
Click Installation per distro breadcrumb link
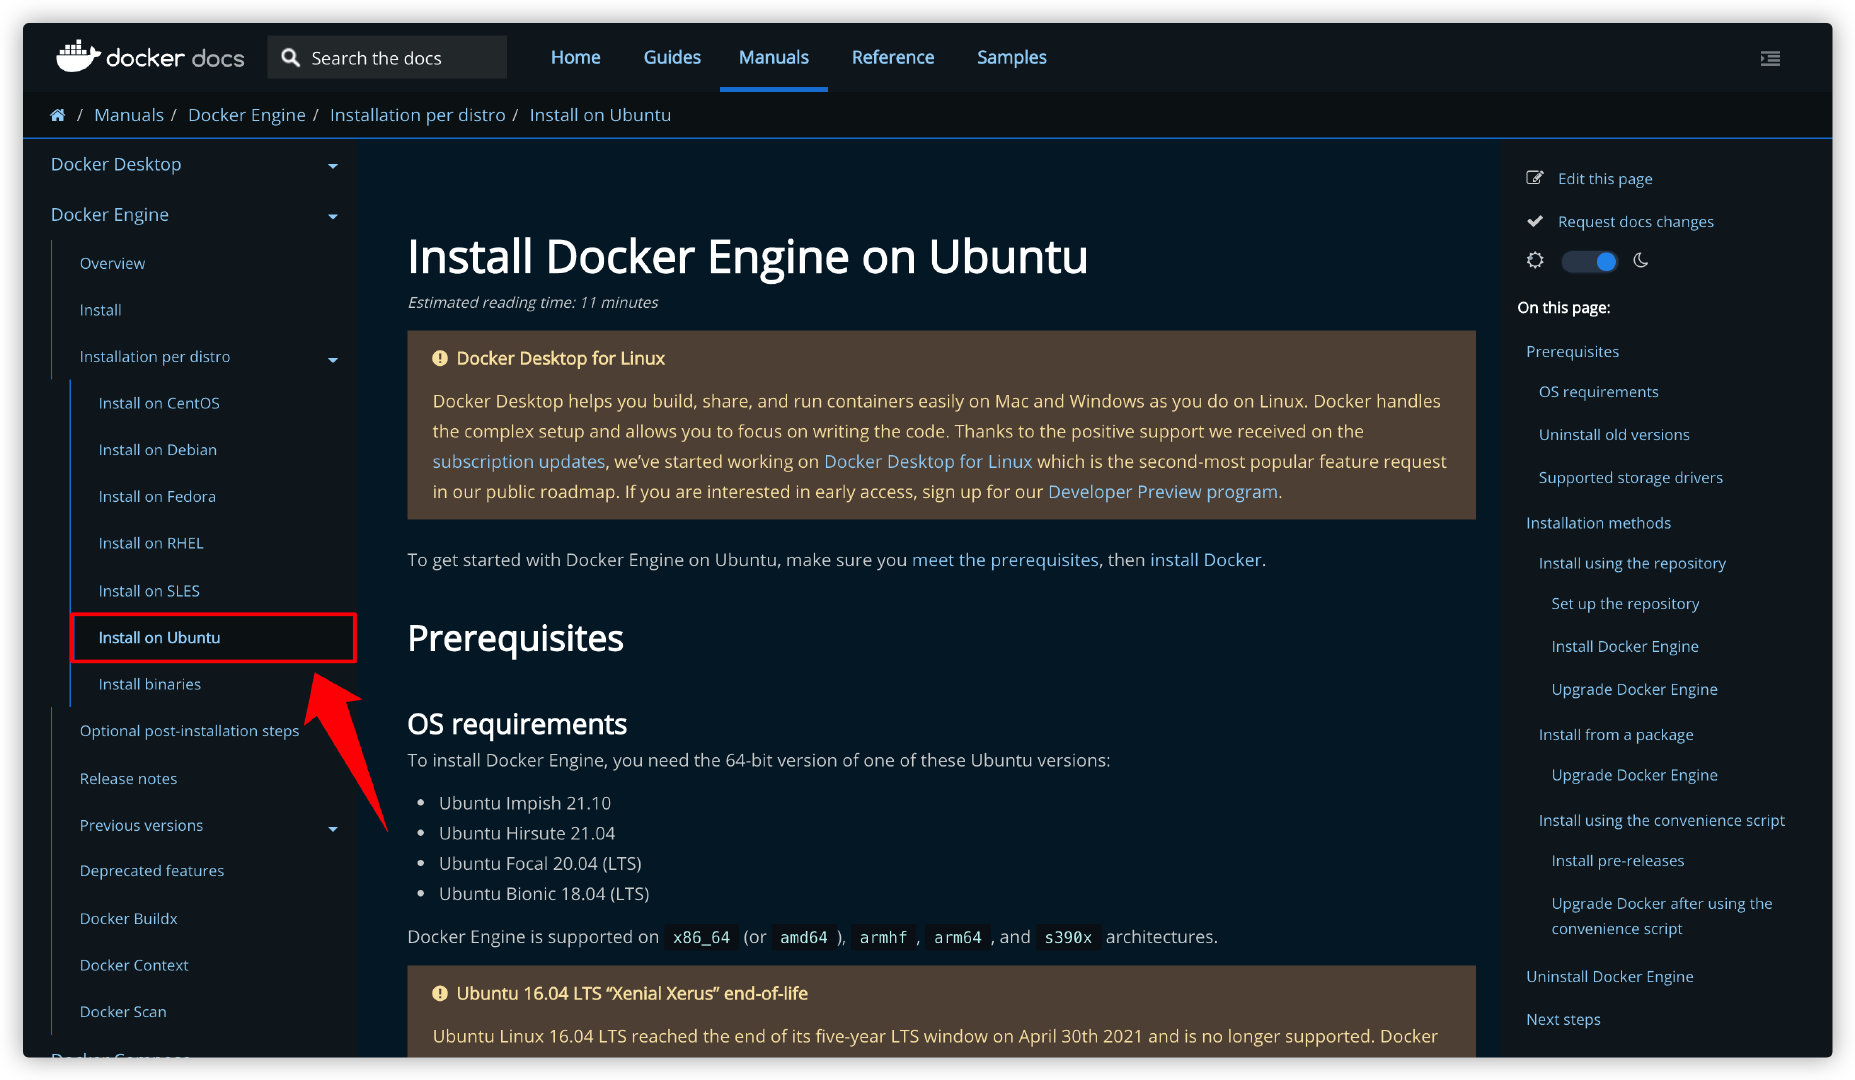[x=418, y=115]
